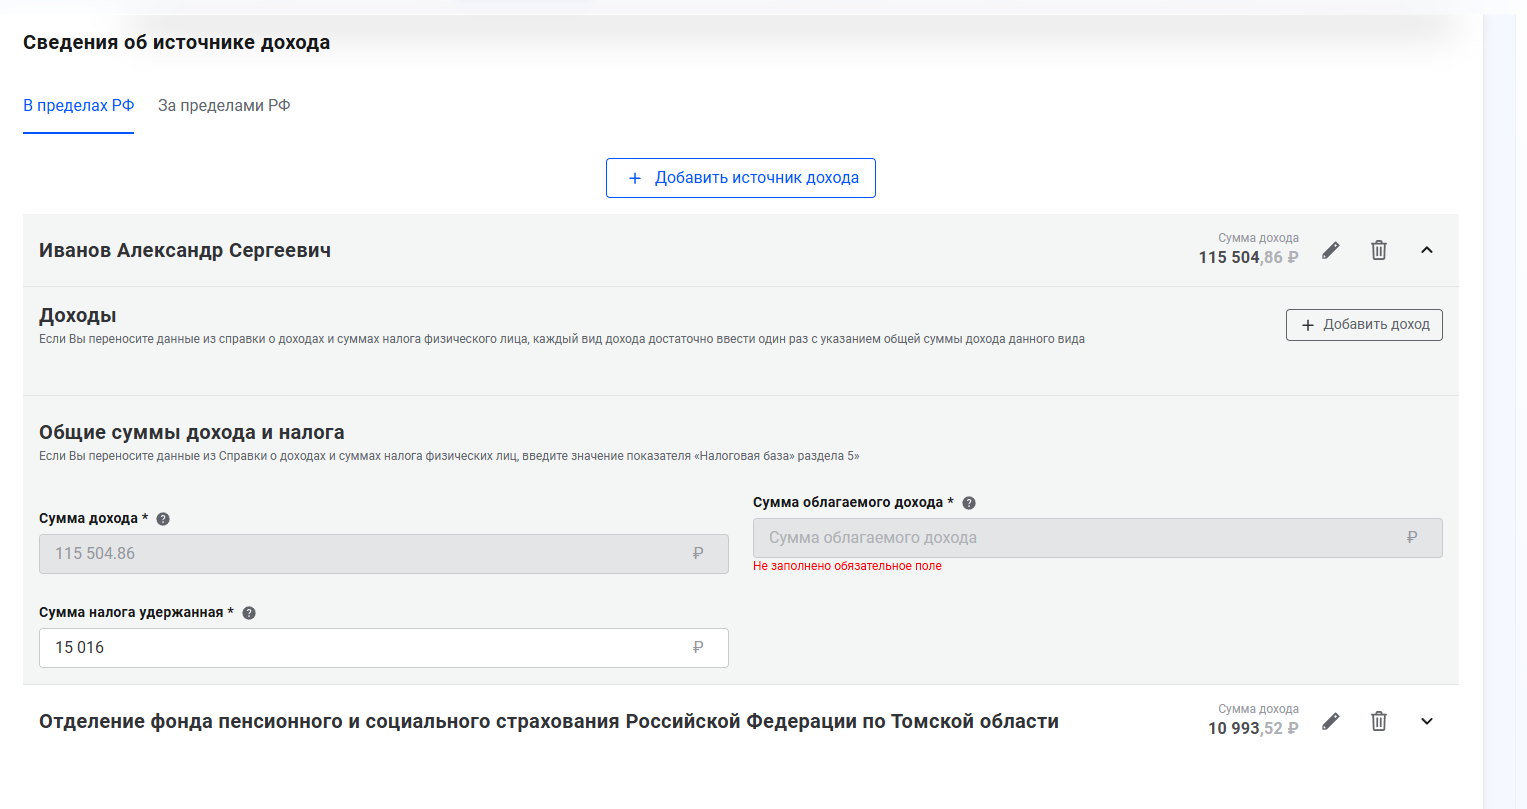Edit the Иванов Александр Сергеевич income source
The width and height of the screenshot is (1527, 809).
[x=1330, y=250]
